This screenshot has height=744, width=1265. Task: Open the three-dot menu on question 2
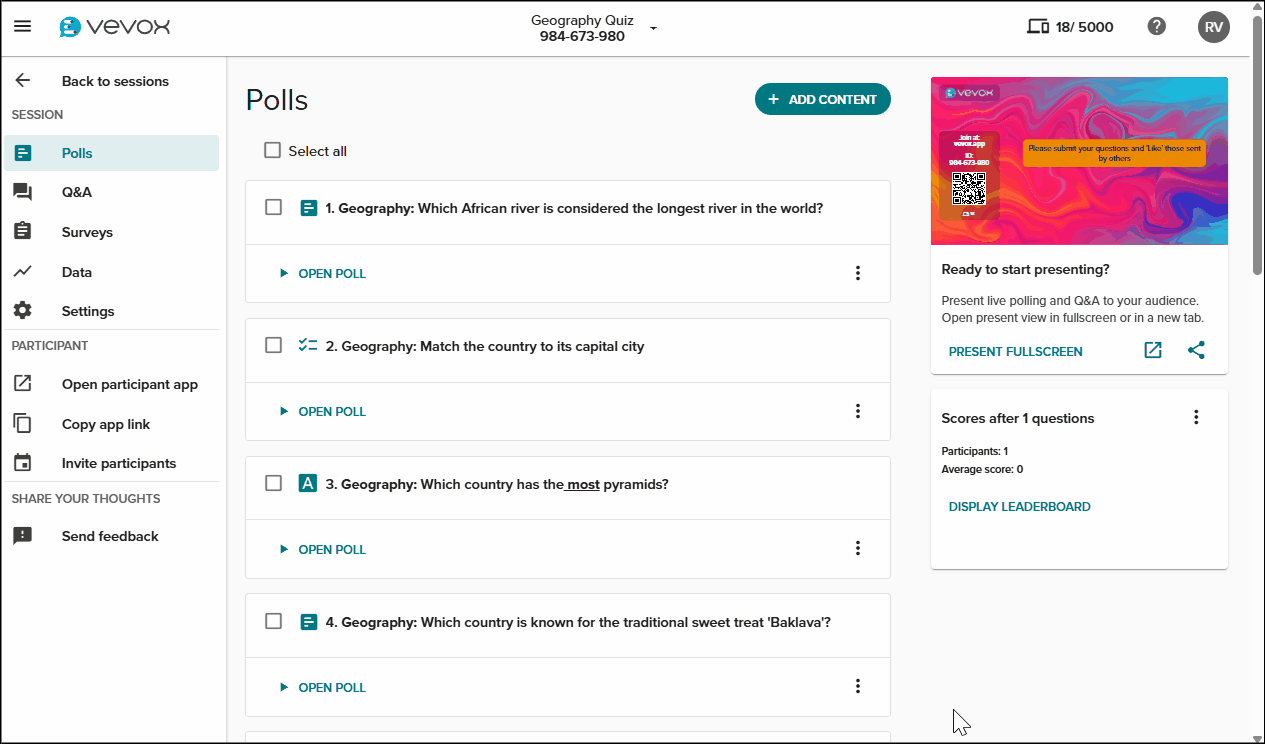point(858,410)
